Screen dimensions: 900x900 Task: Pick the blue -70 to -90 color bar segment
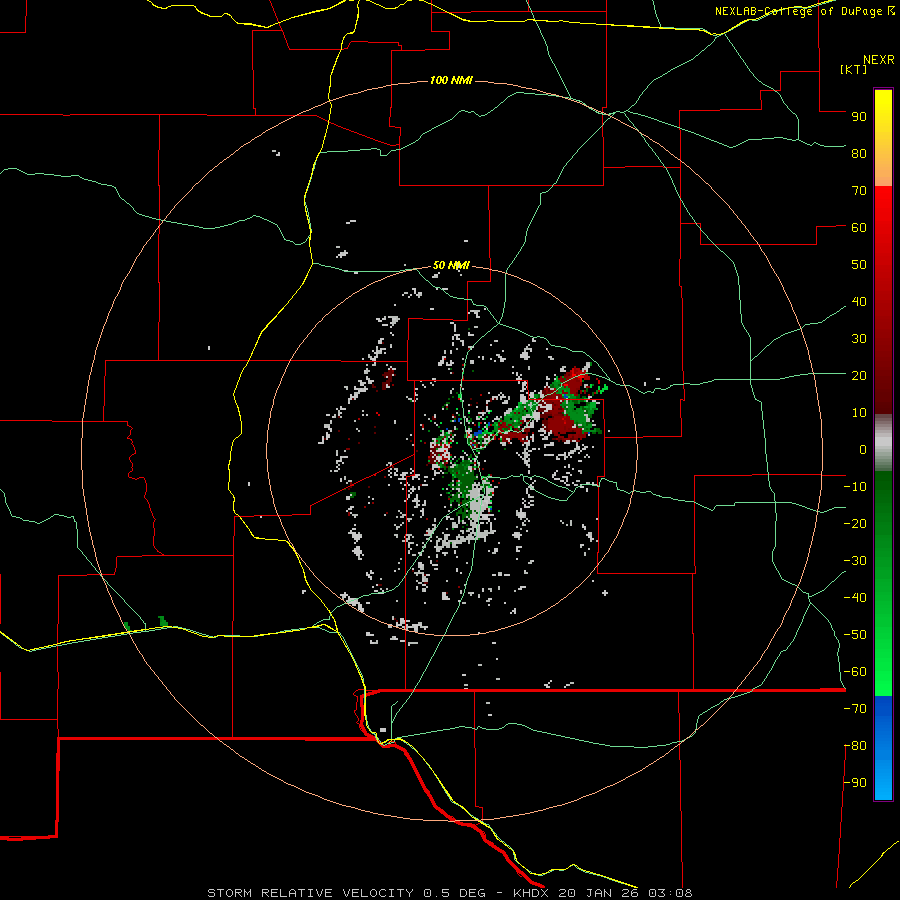(883, 747)
